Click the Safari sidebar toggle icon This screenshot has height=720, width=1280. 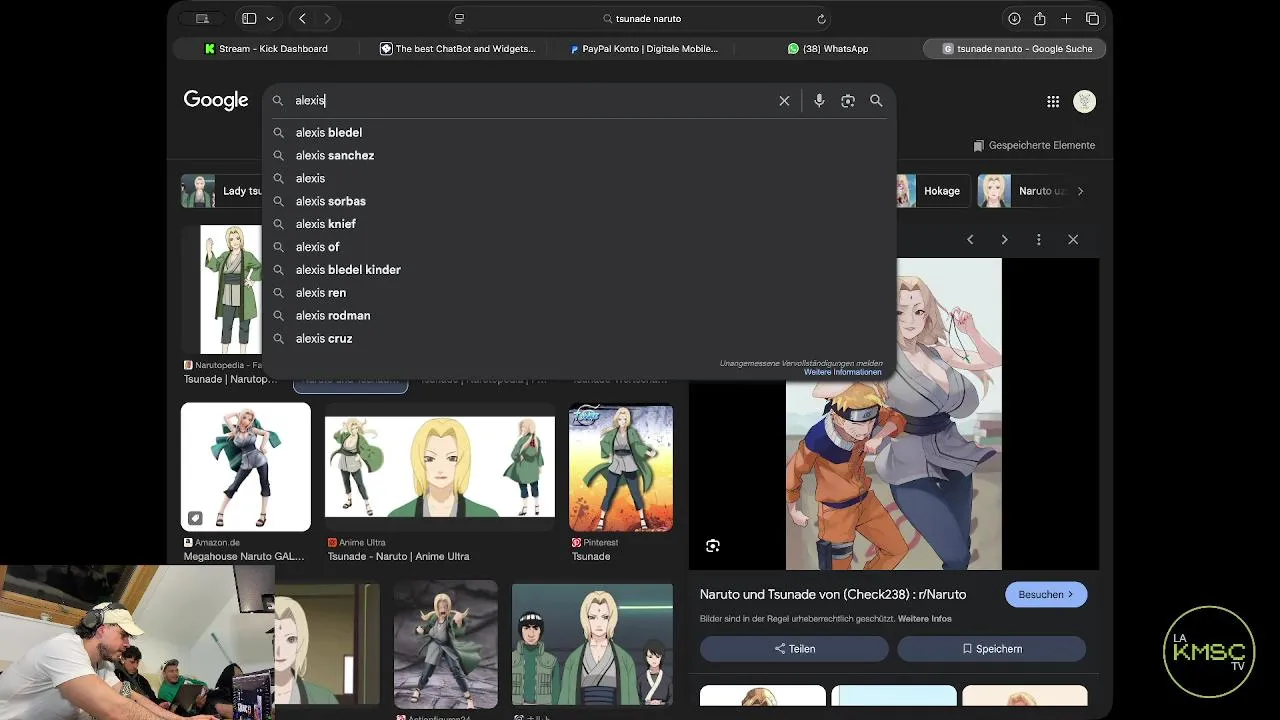click(249, 18)
